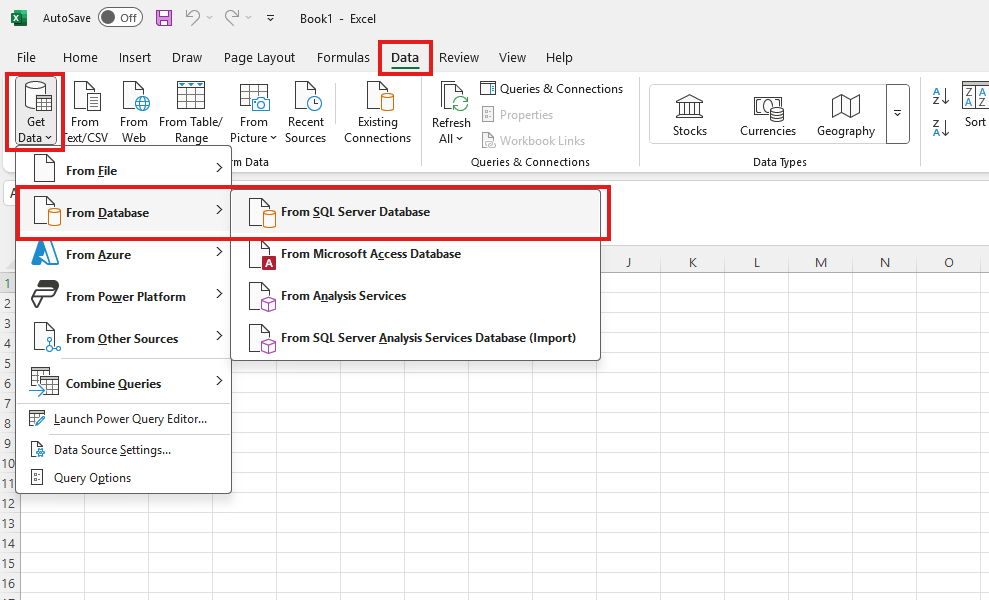
Task: Open the File tab
Action: [x=26, y=57]
